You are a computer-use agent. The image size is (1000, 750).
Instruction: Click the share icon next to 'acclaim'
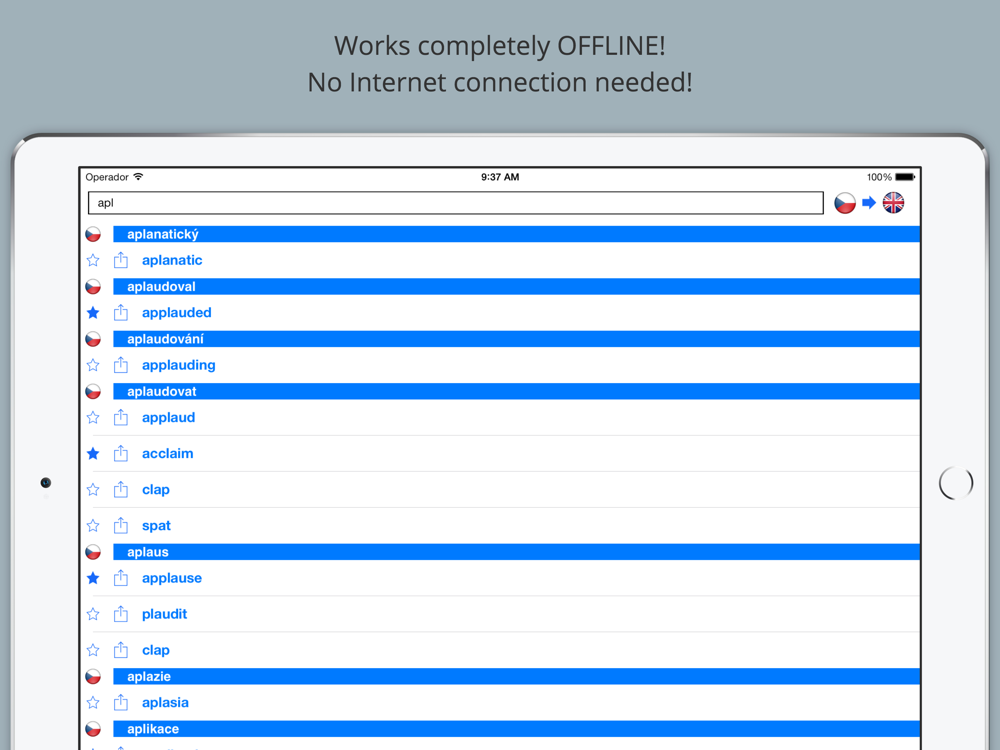pyautogui.click(x=121, y=453)
